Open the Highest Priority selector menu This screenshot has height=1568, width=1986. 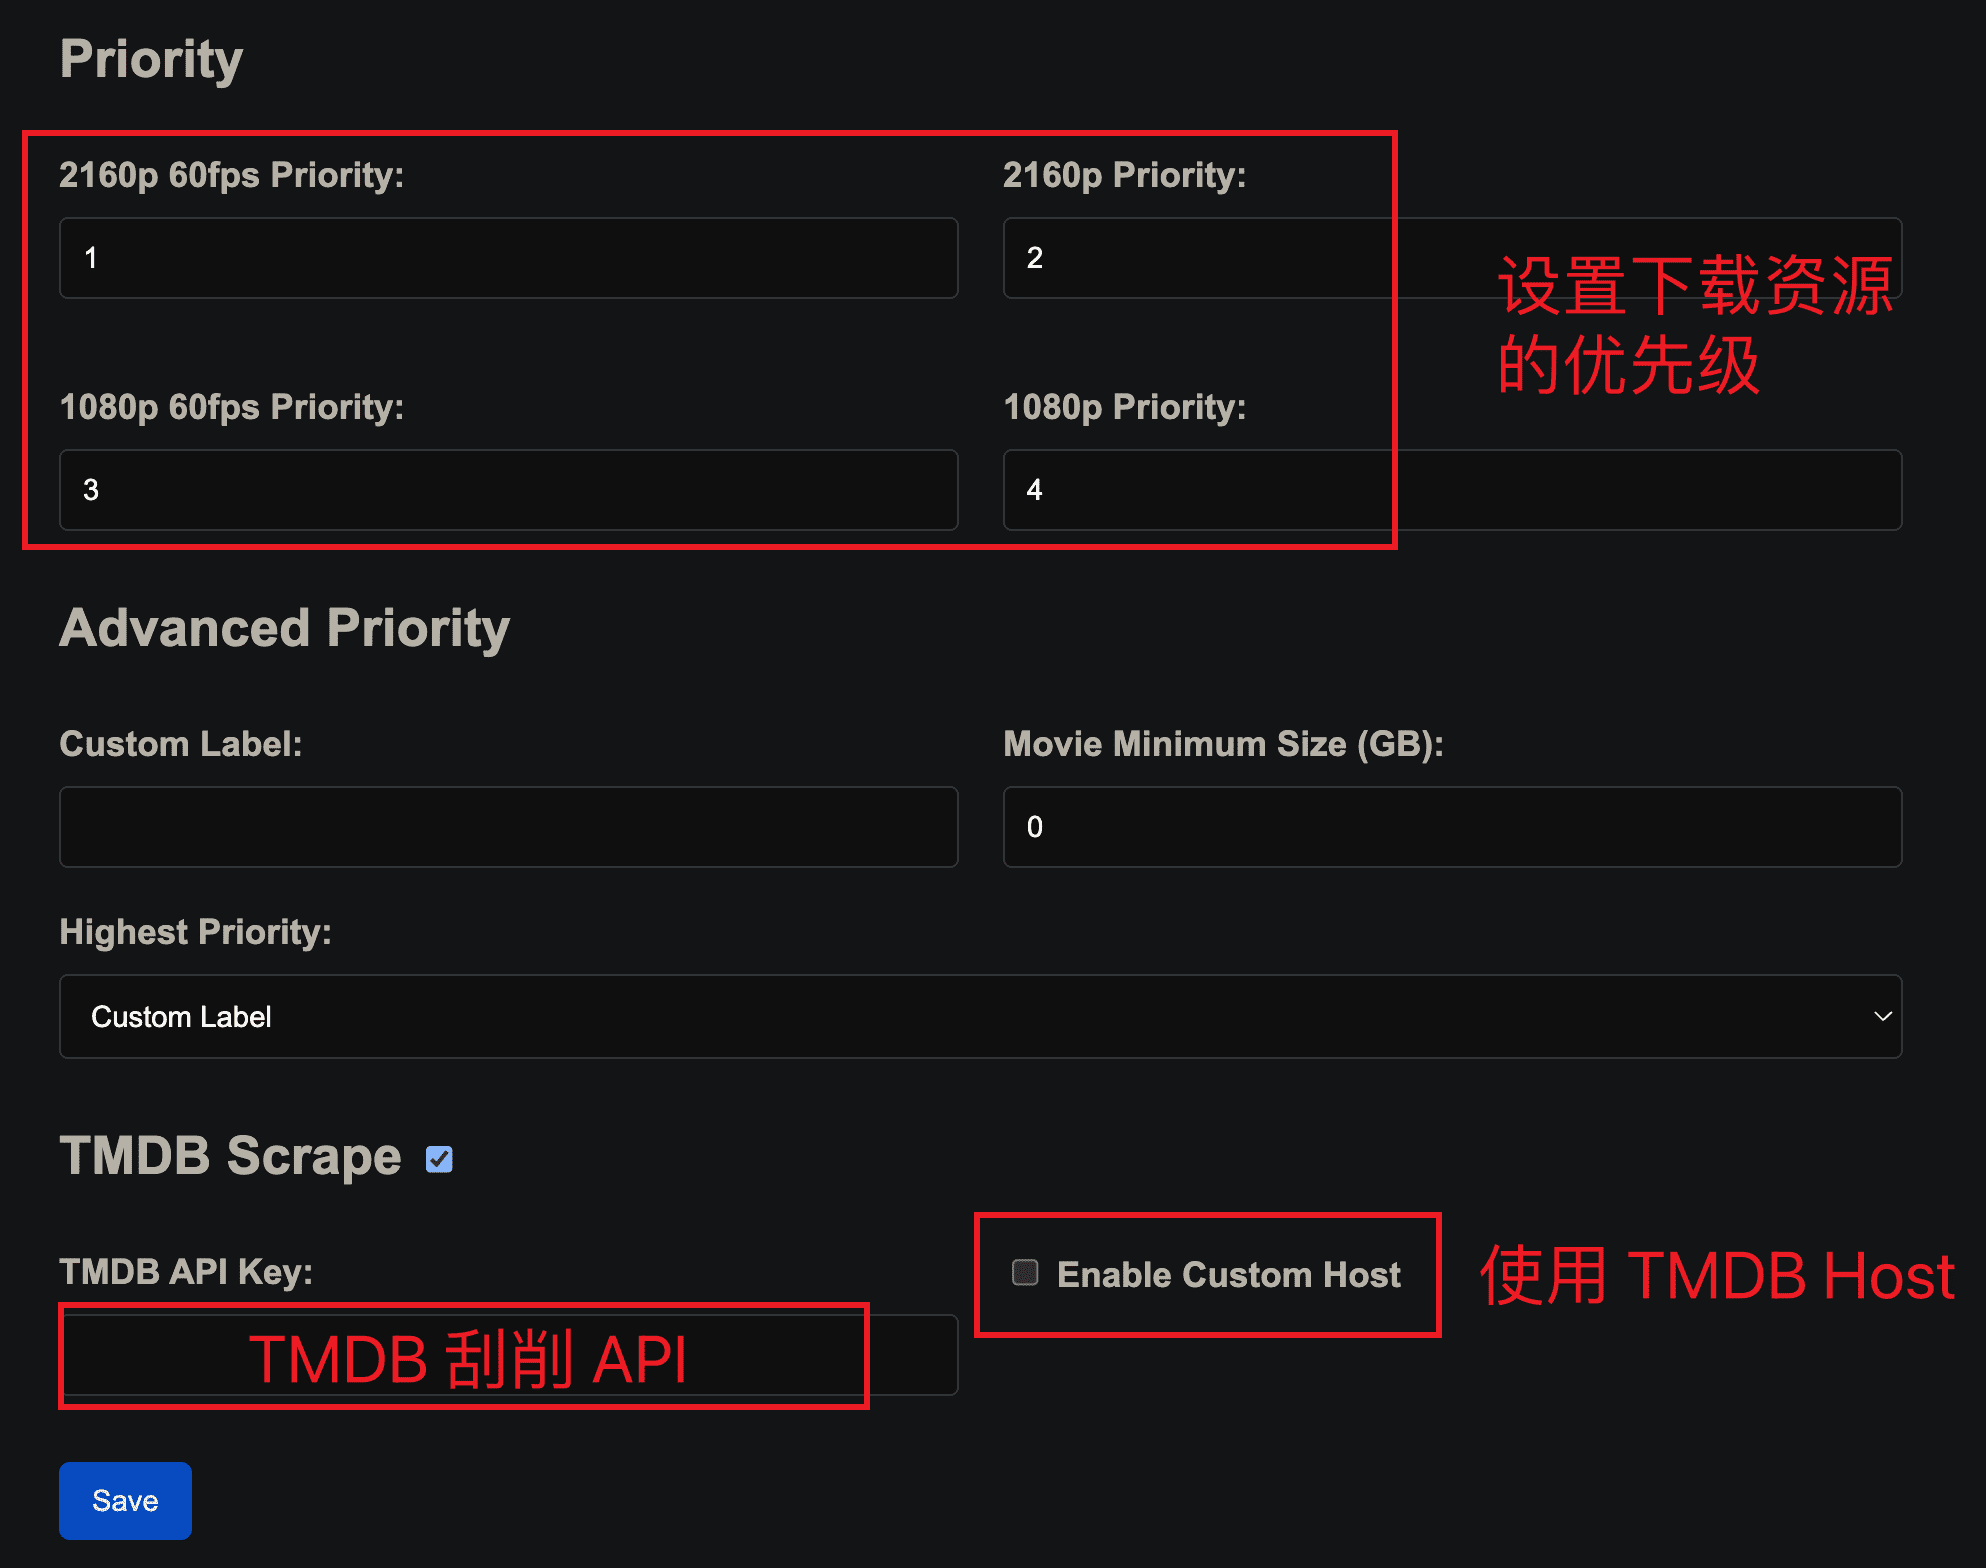pyautogui.click(x=980, y=1017)
